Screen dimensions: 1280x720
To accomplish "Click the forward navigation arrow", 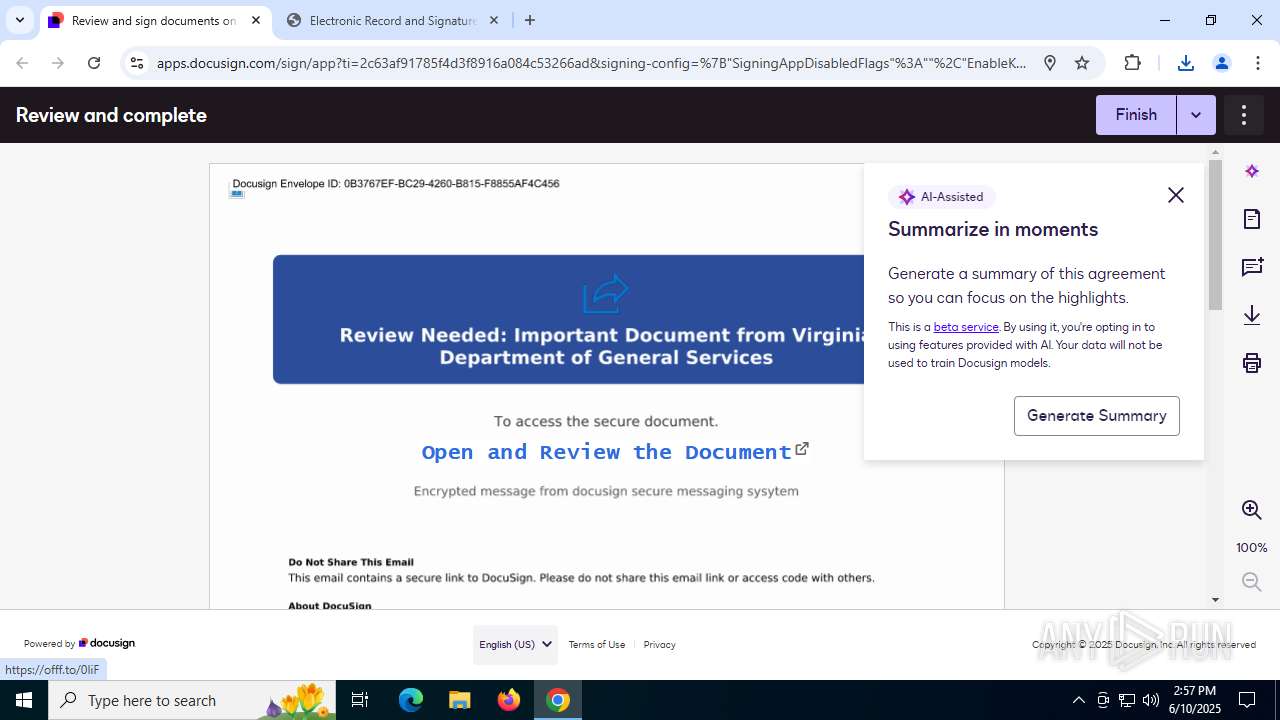I will pos(58,63).
